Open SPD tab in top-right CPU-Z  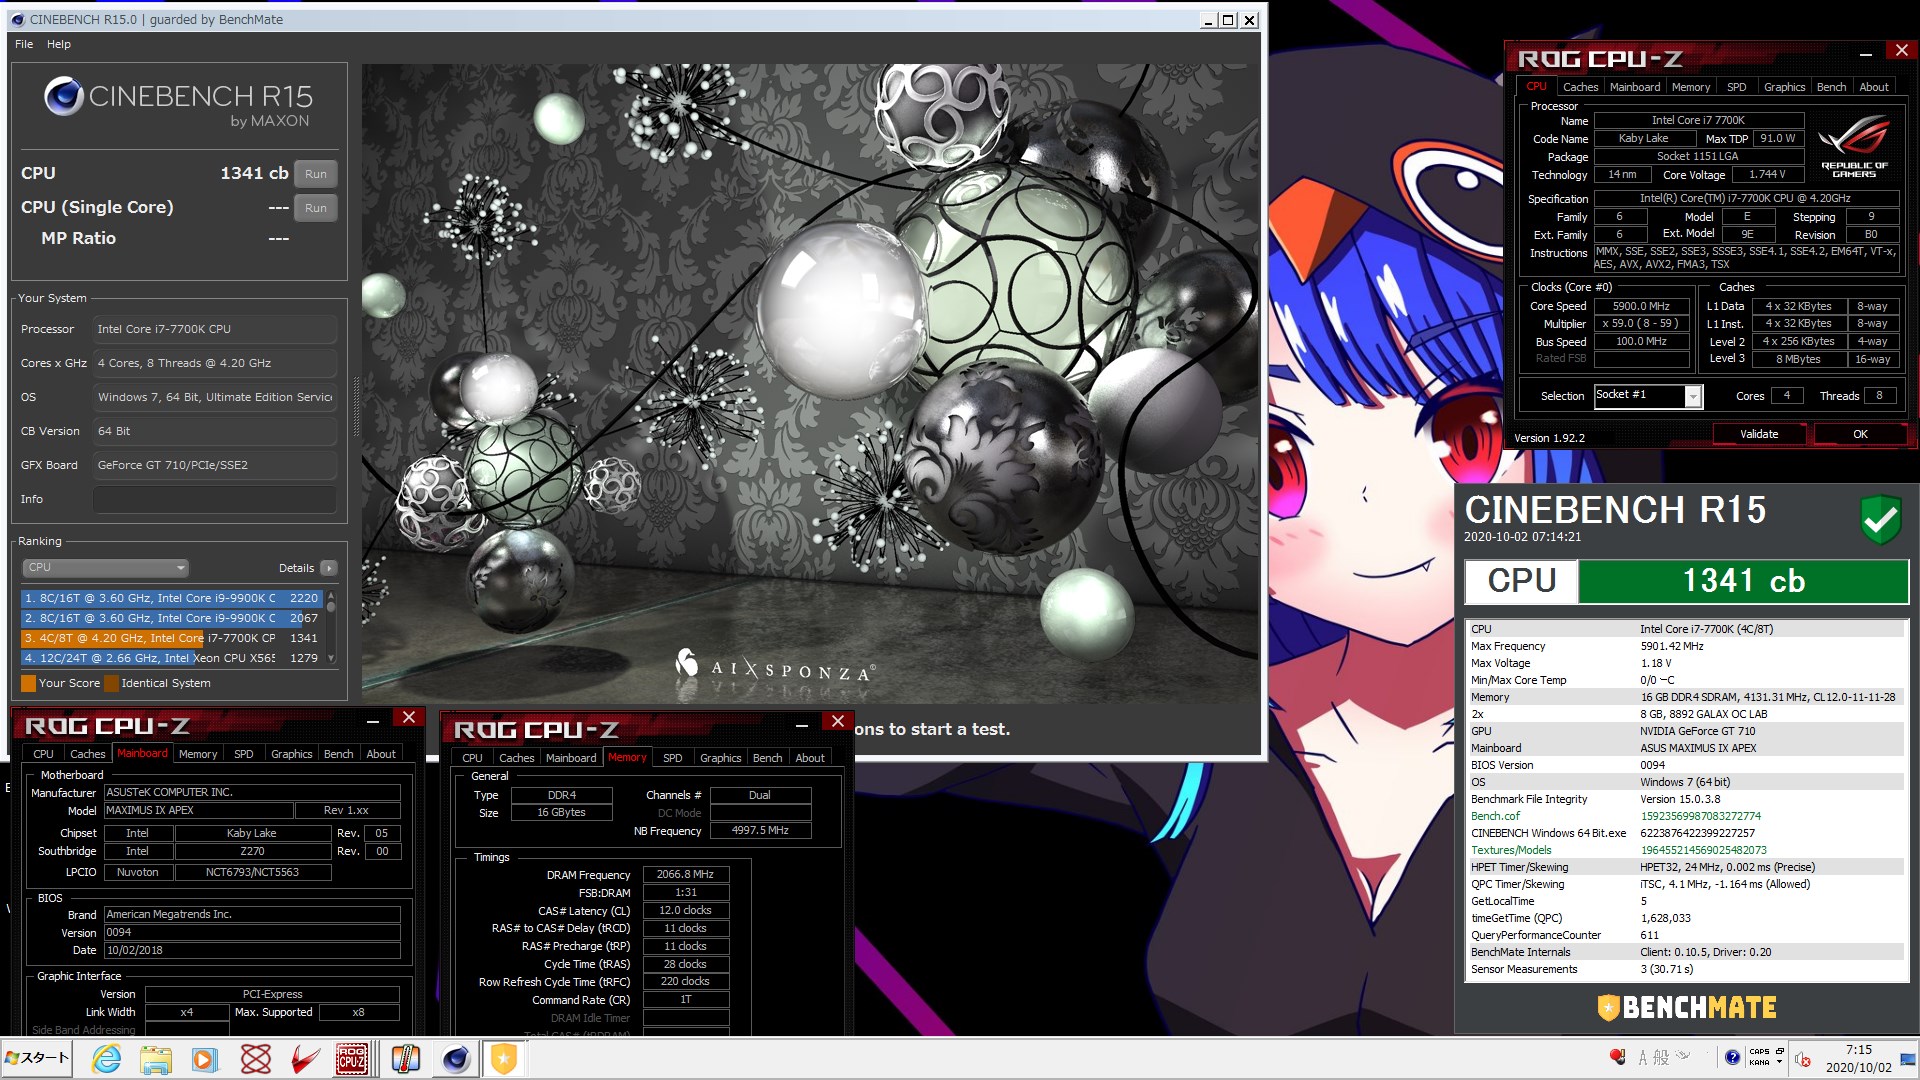(x=1737, y=87)
